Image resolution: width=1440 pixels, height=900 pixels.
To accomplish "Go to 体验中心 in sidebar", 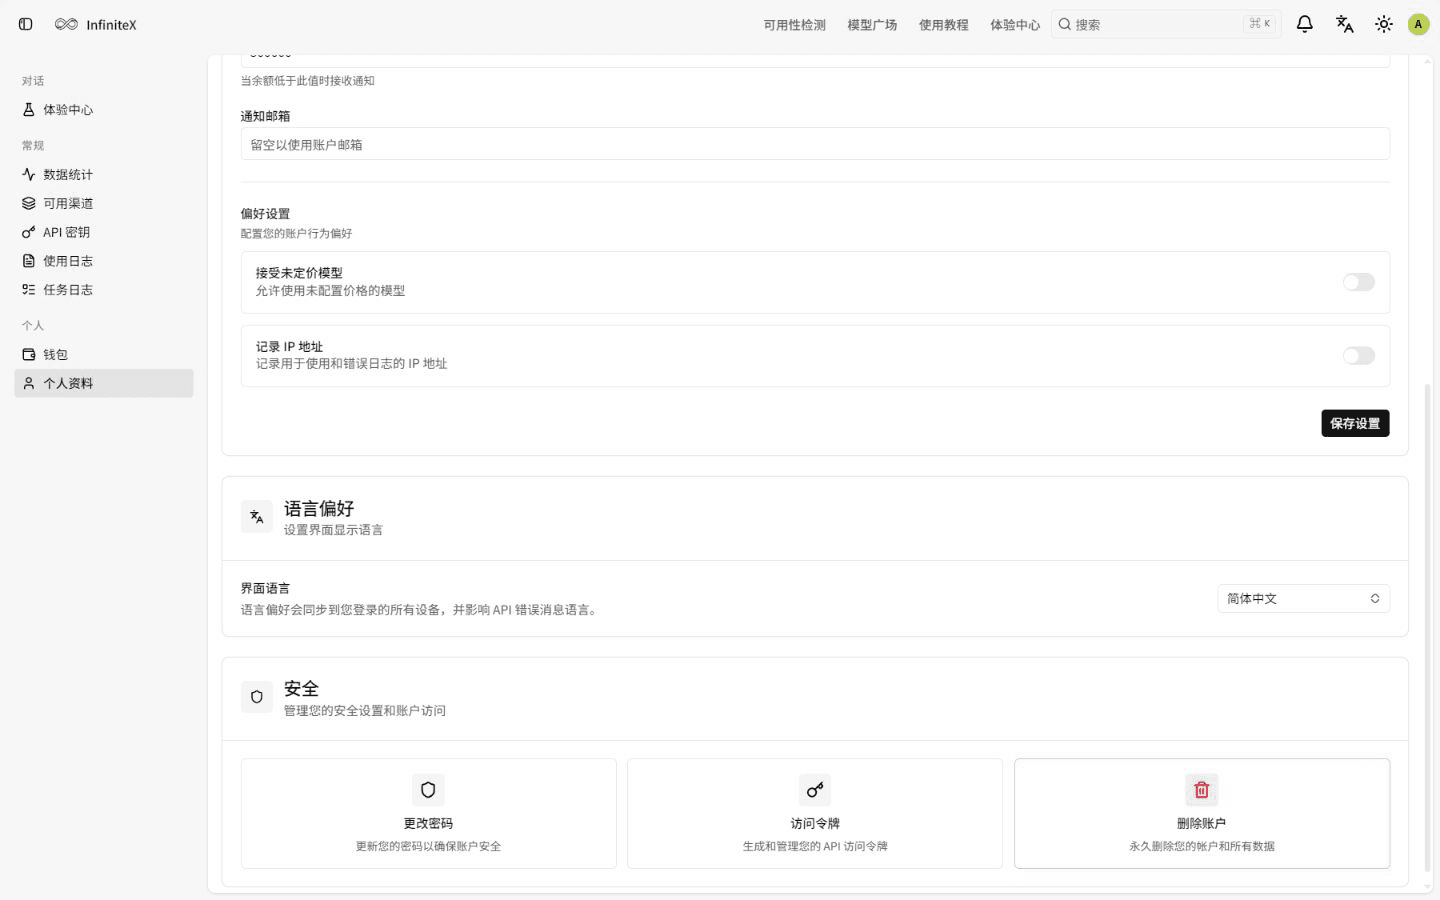I will [104, 110].
